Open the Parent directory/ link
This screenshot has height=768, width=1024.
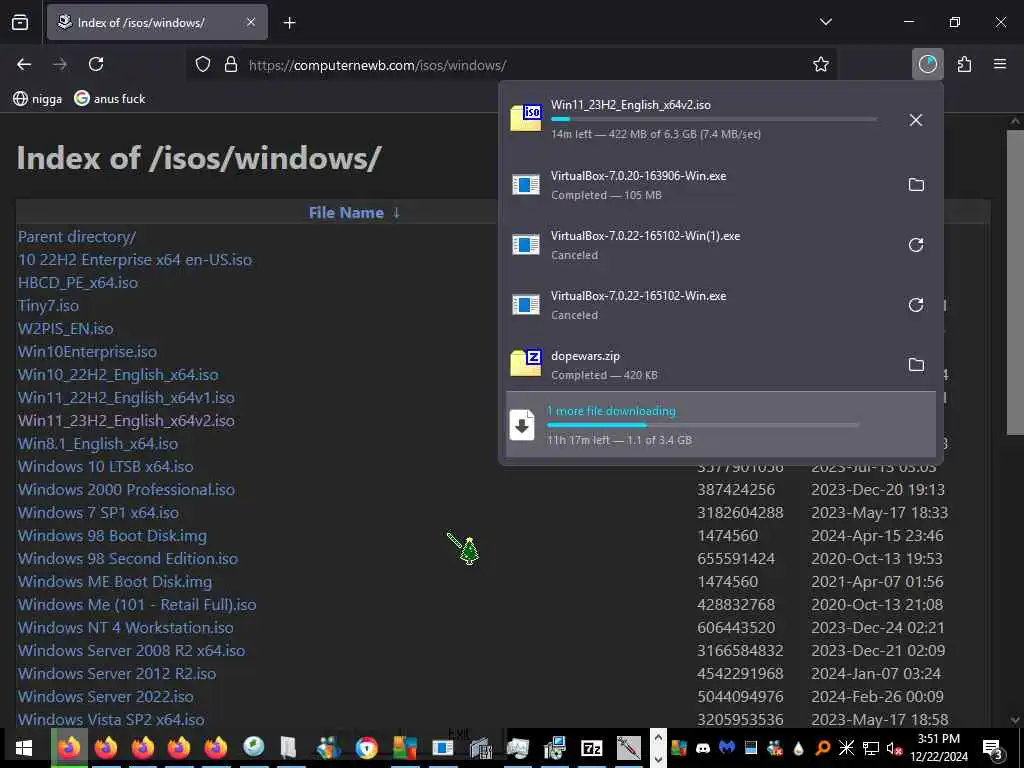pyautogui.click(x=77, y=237)
